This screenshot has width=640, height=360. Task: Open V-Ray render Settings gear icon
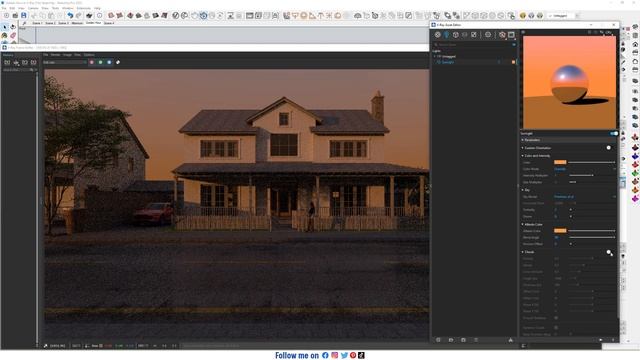click(488, 35)
